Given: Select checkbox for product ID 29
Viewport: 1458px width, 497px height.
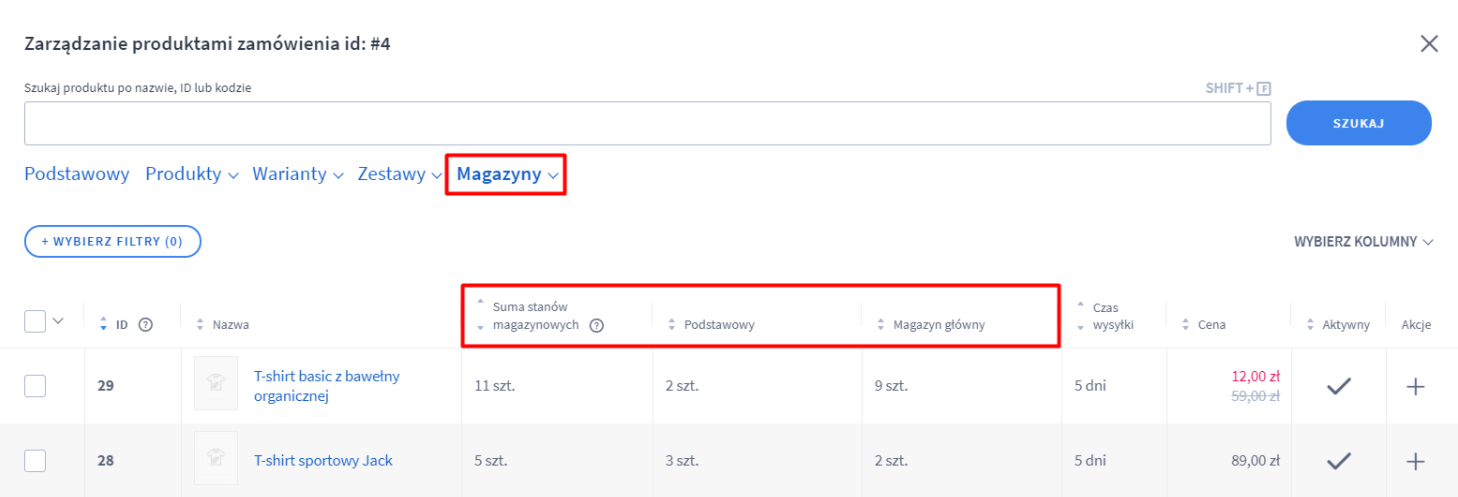Looking at the screenshot, I should click(x=35, y=386).
